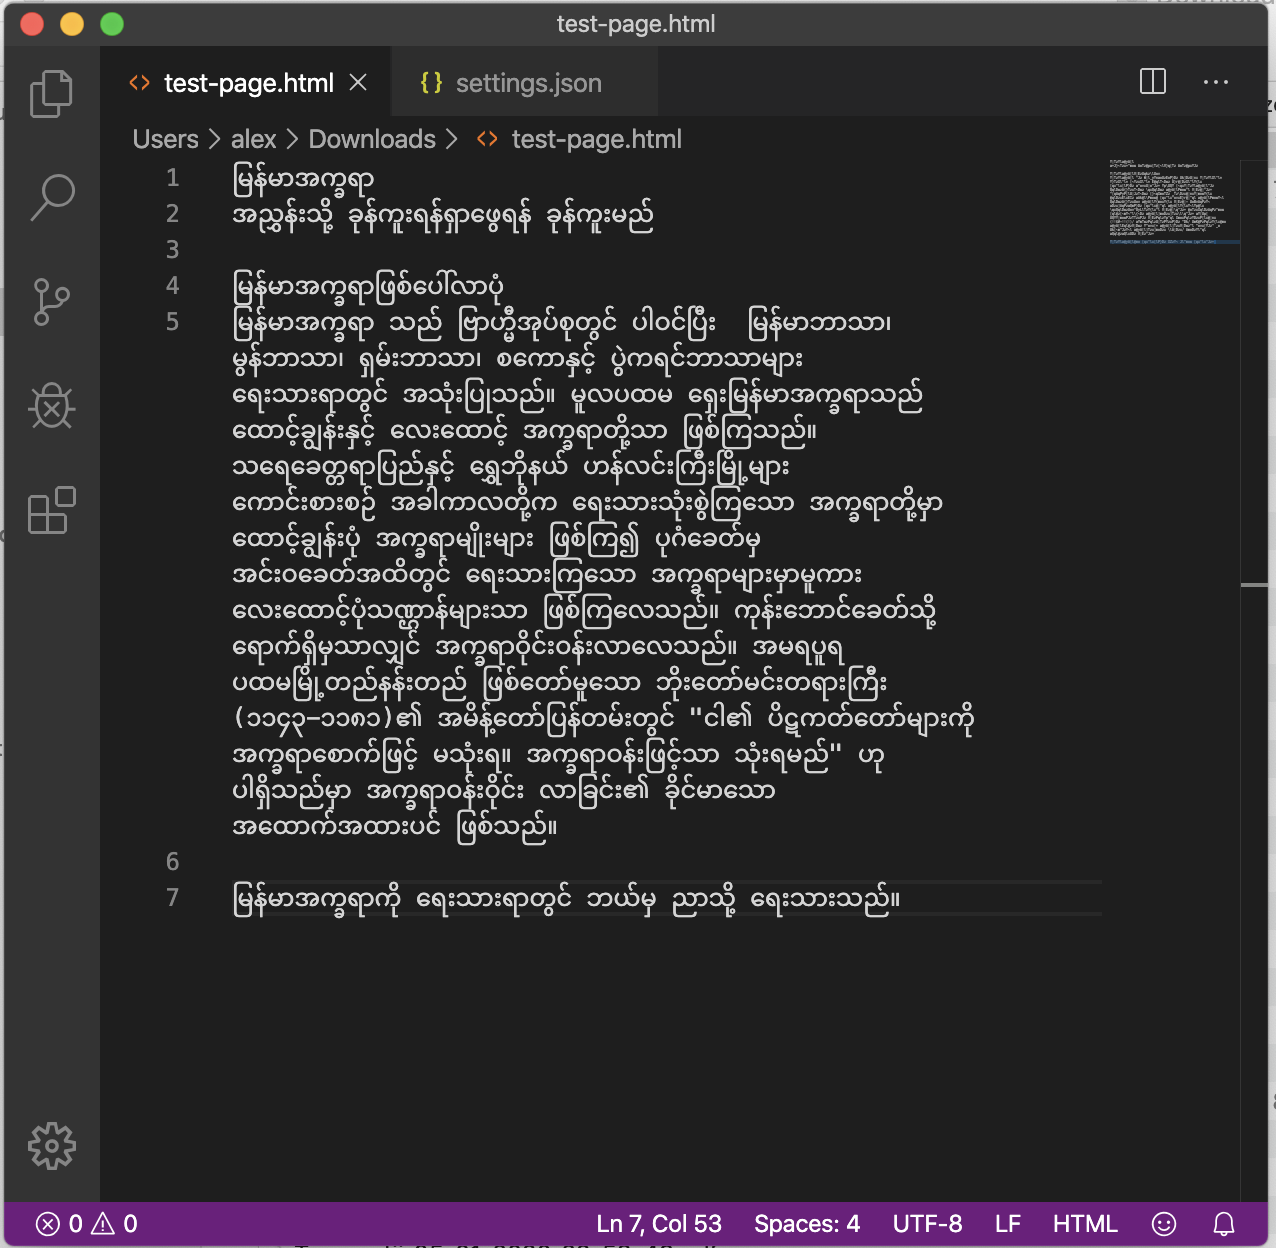1276x1248 pixels.
Task: Change indentation via Spaces: 4
Action: point(806,1223)
